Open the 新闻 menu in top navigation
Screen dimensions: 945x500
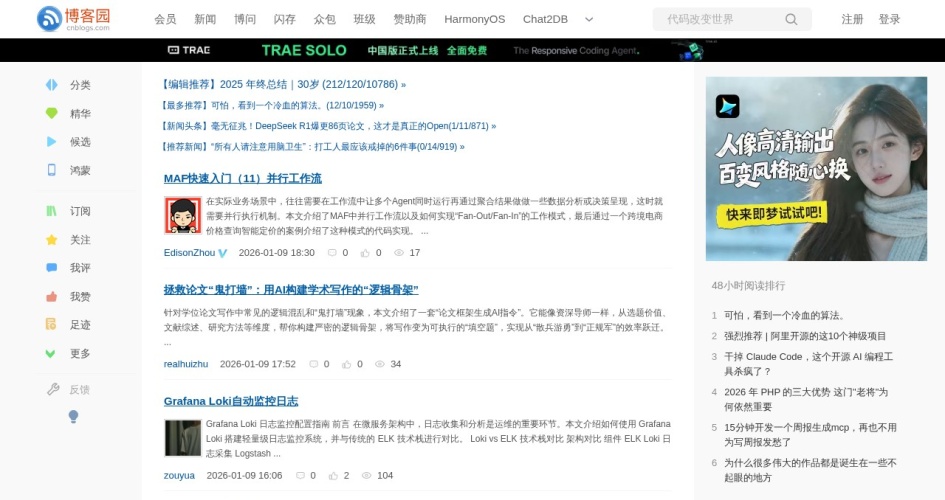205,19
